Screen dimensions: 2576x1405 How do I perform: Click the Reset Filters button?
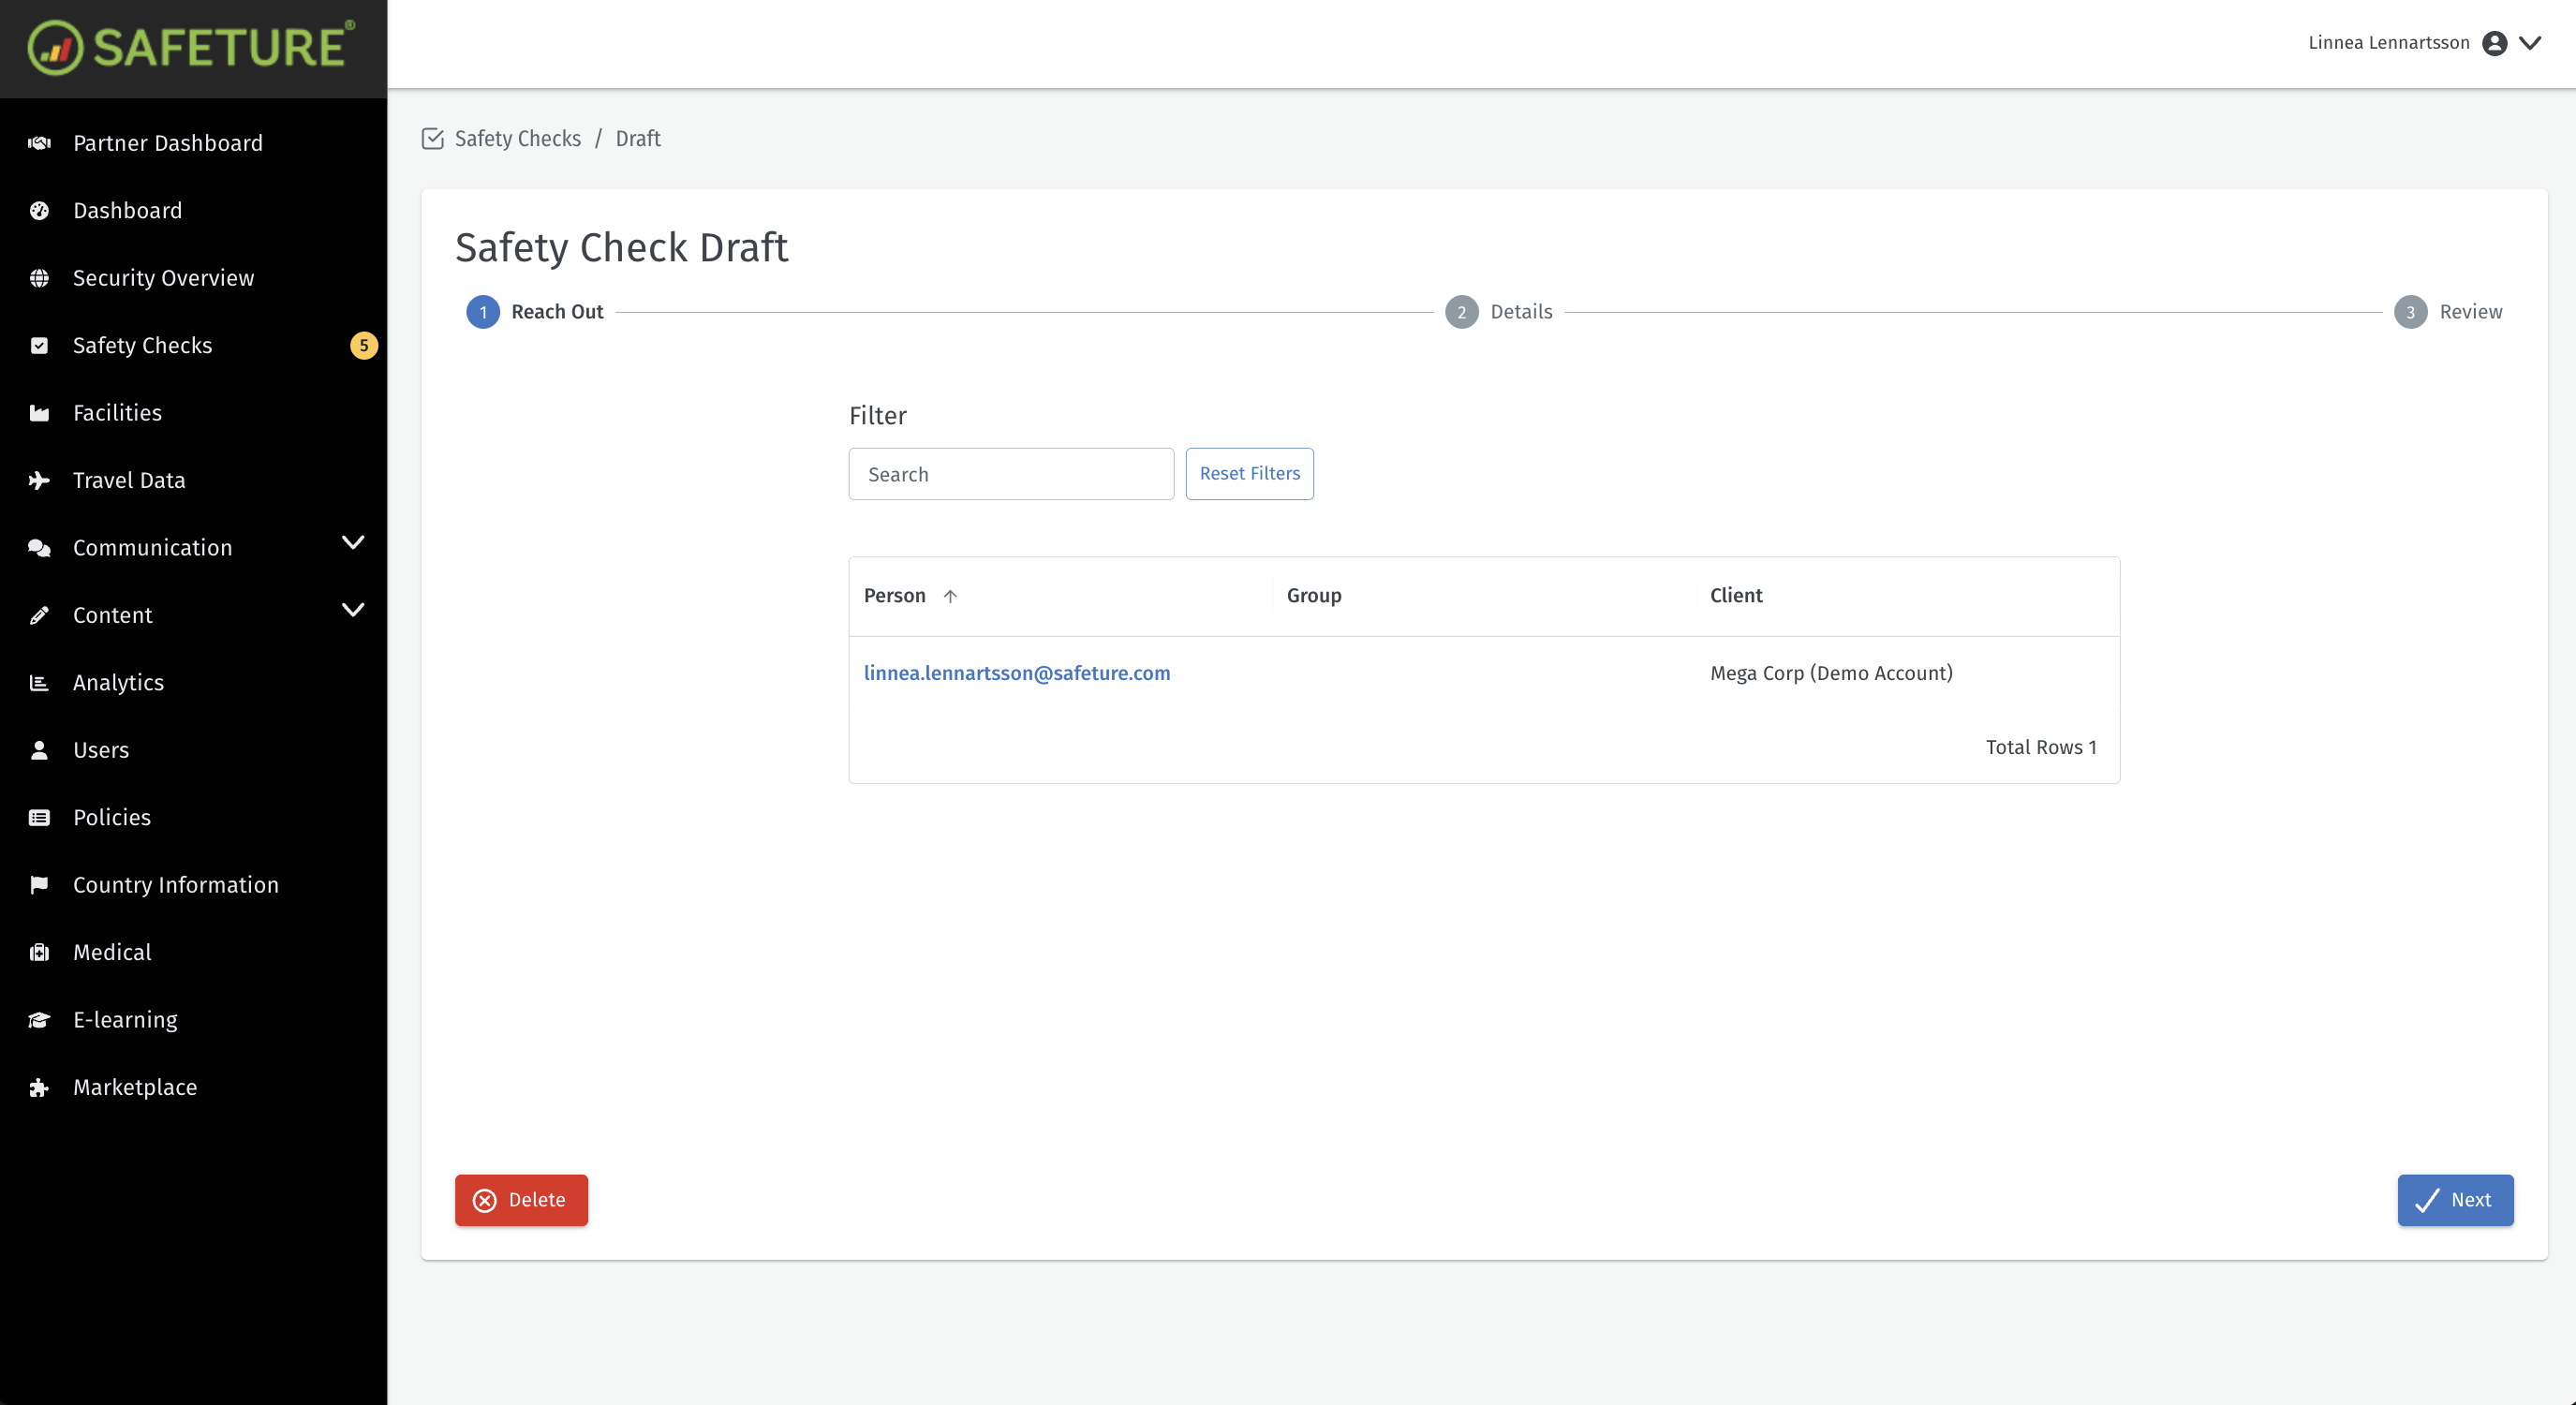click(1248, 473)
